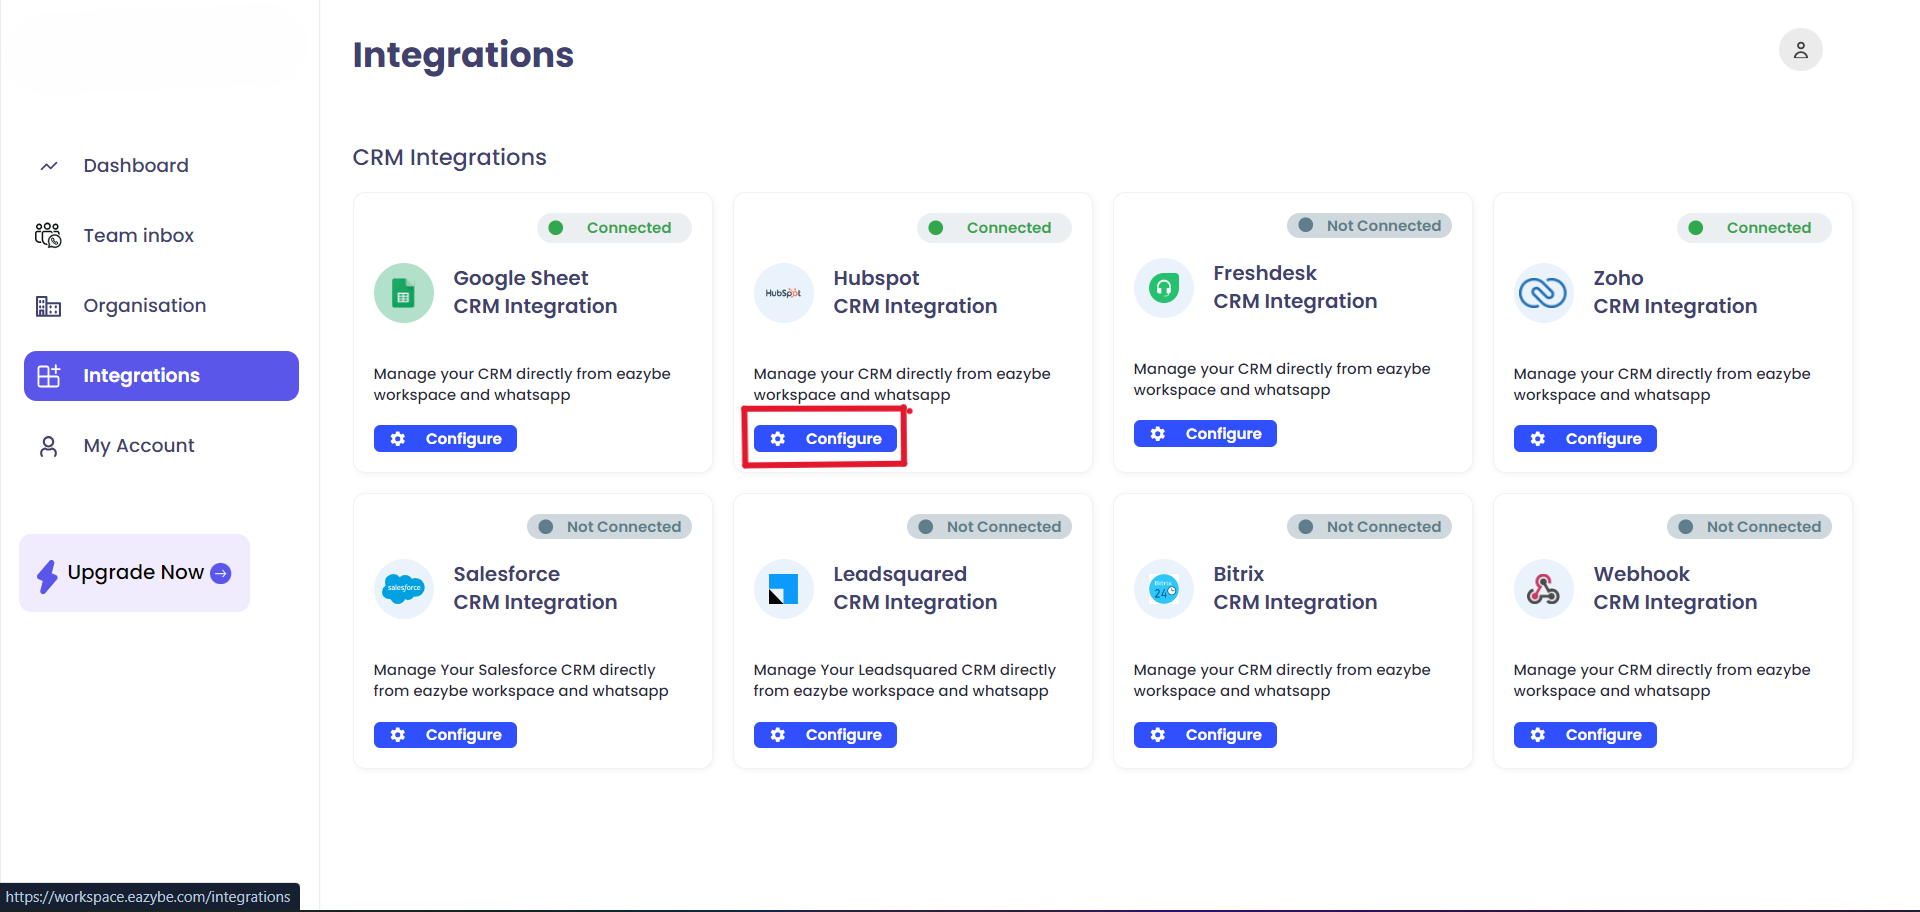Click the 'Salesforce CRM Integration' title
1920x912 pixels.
tap(535, 588)
